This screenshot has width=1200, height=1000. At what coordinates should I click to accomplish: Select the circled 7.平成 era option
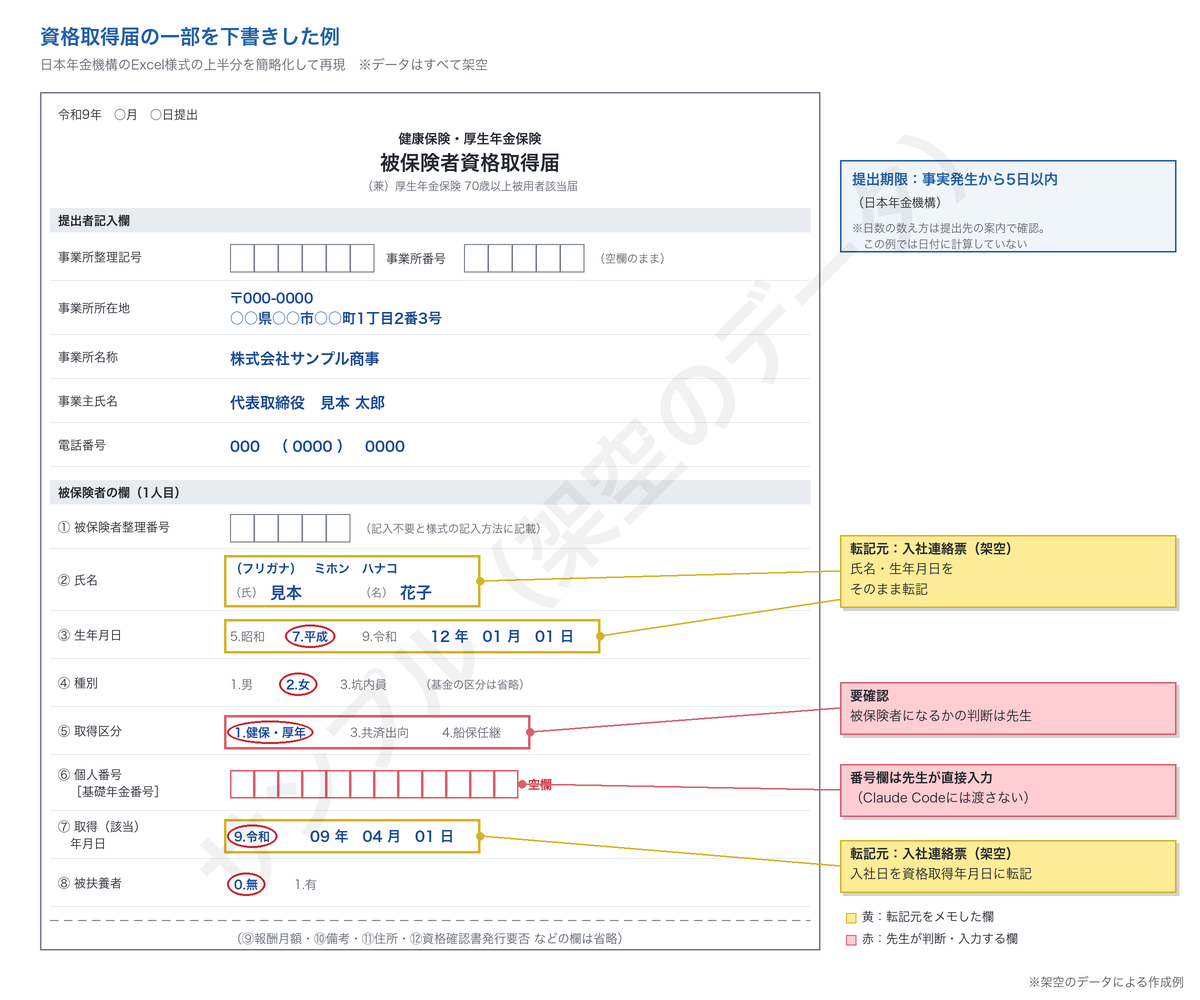tap(309, 636)
